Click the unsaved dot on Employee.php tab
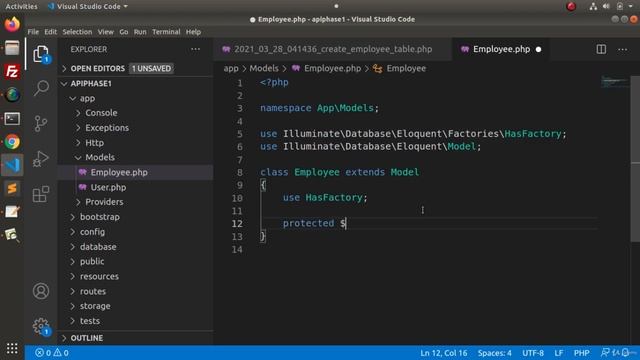Screen dimensions: 640x360 coord(538,49)
